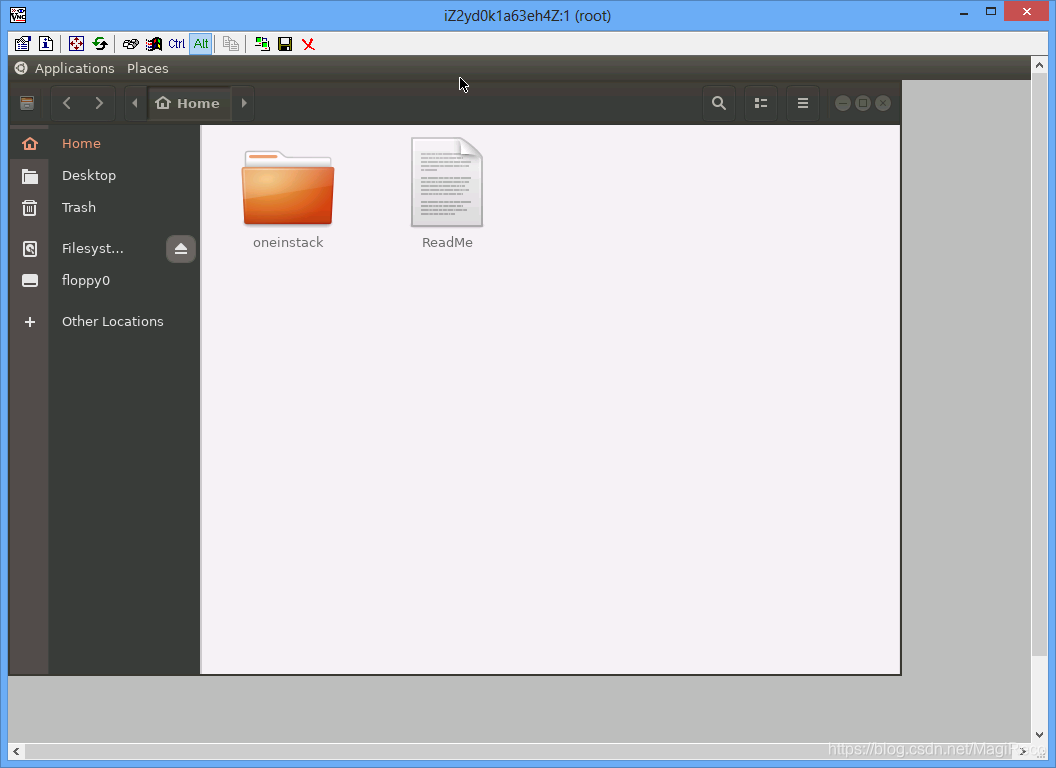Click Filesystem drive icon in sidebar
This screenshot has height=768, width=1056.
(x=30, y=249)
